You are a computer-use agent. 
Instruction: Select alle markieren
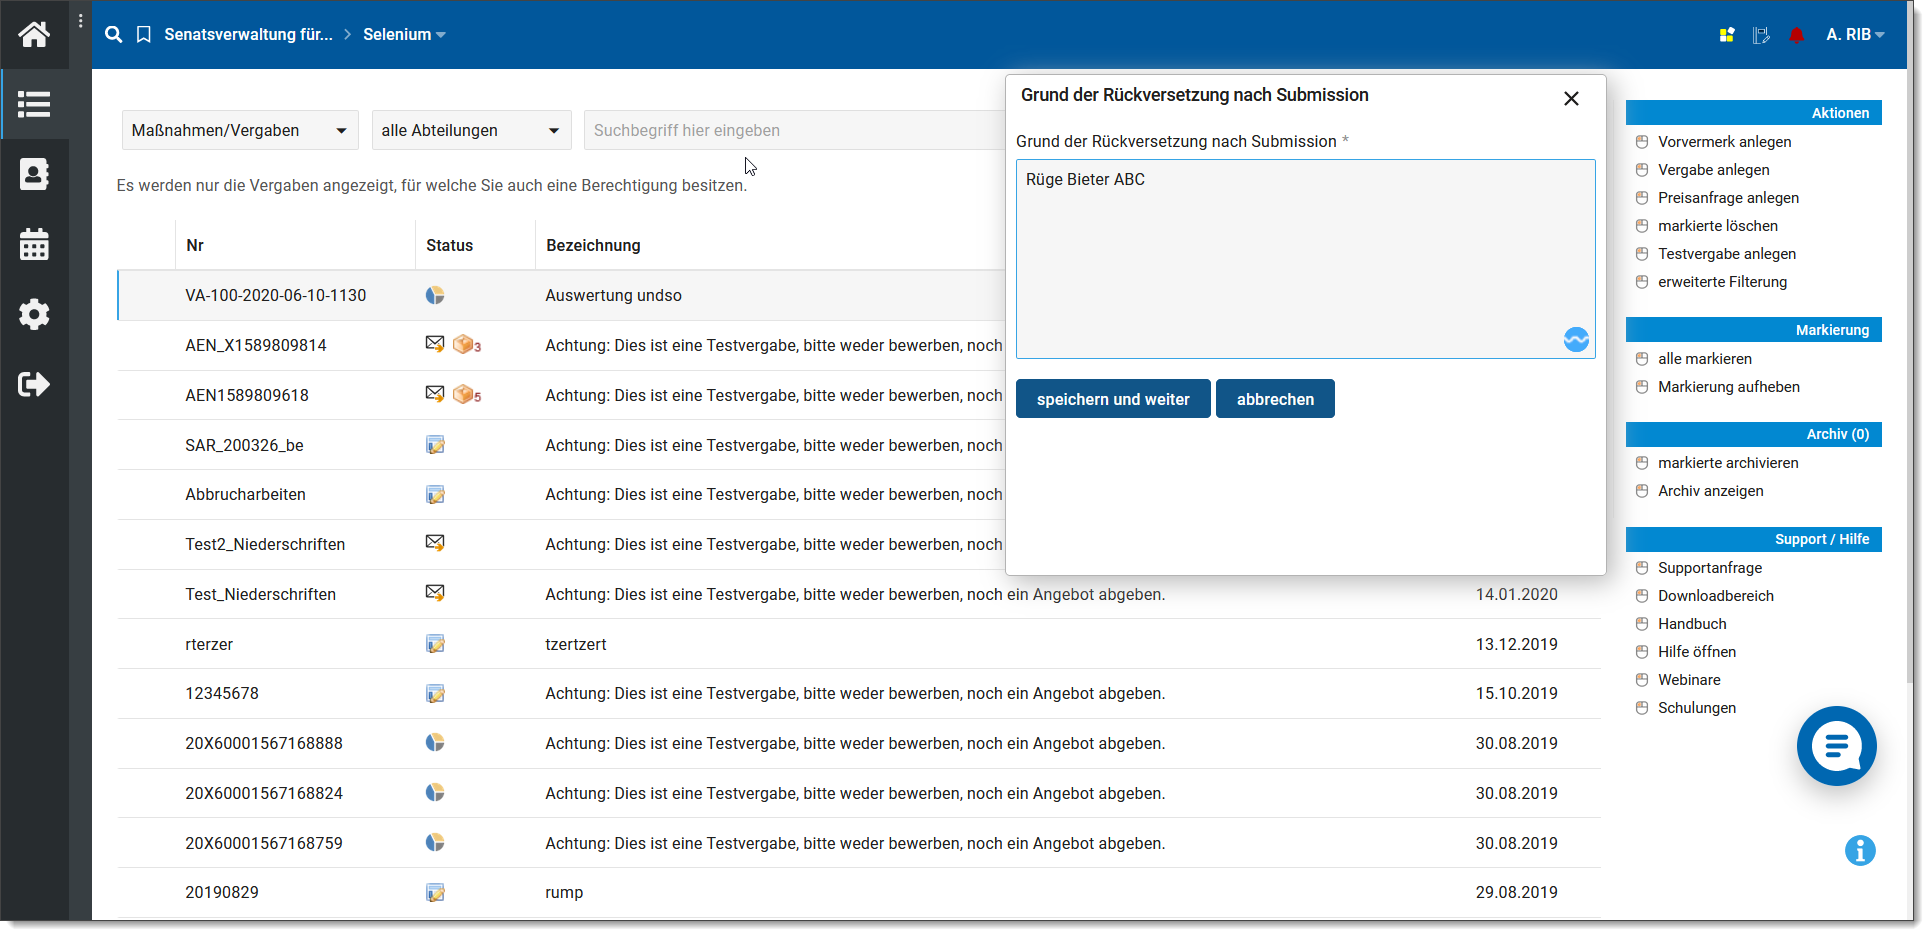[1704, 359]
